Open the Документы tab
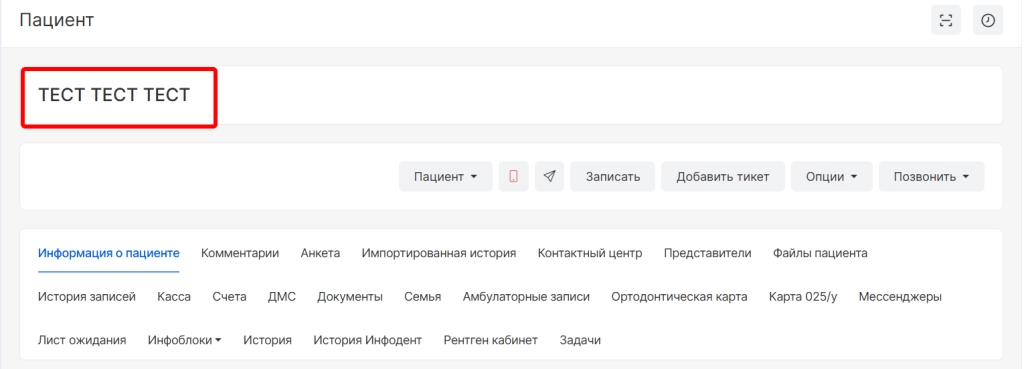The image size is (1024, 369). (x=350, y=297)
